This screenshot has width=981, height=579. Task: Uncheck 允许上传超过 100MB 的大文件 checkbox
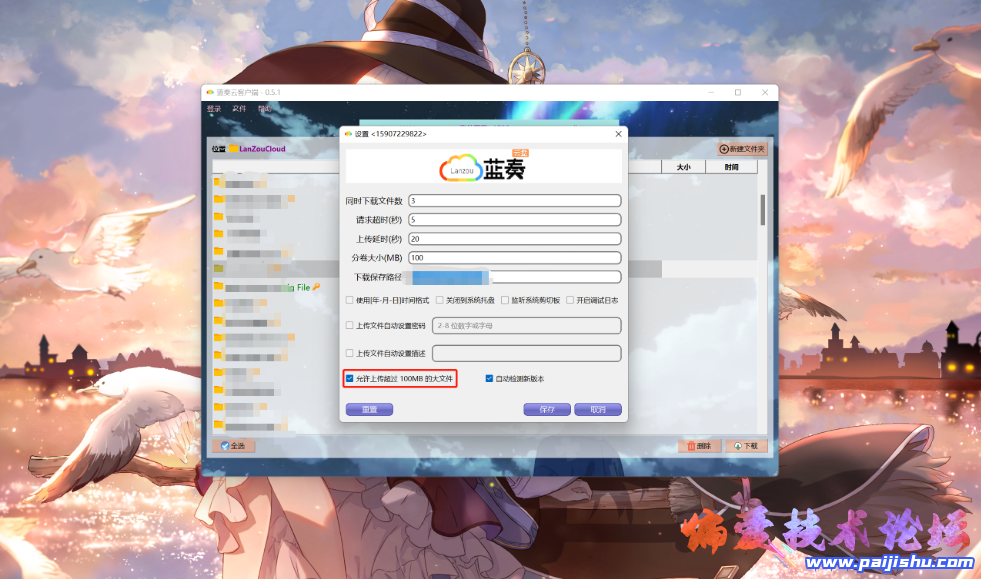click(x=350, y=379)
